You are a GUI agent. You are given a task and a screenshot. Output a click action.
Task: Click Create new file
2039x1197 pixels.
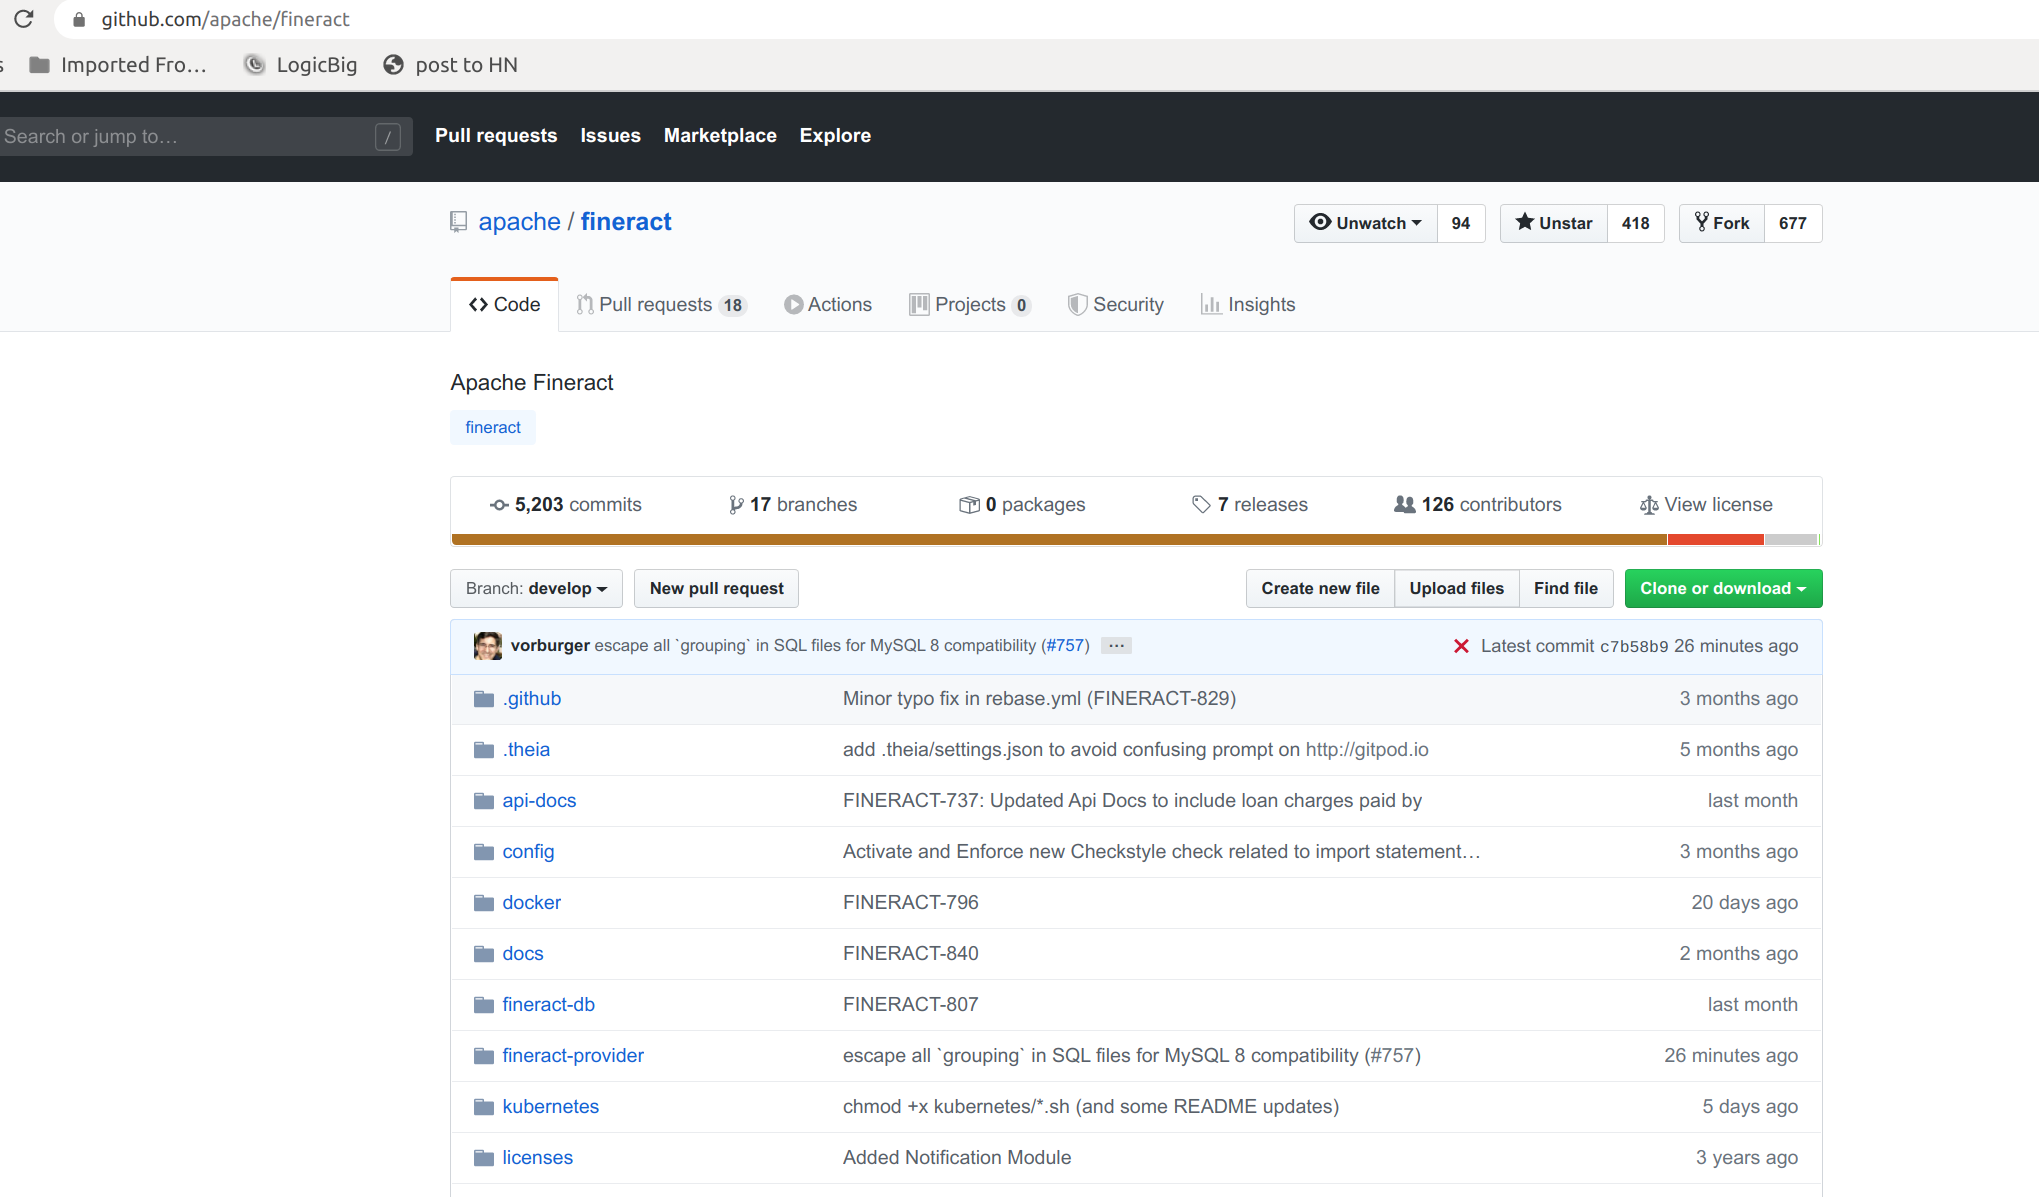(1320, 588)
